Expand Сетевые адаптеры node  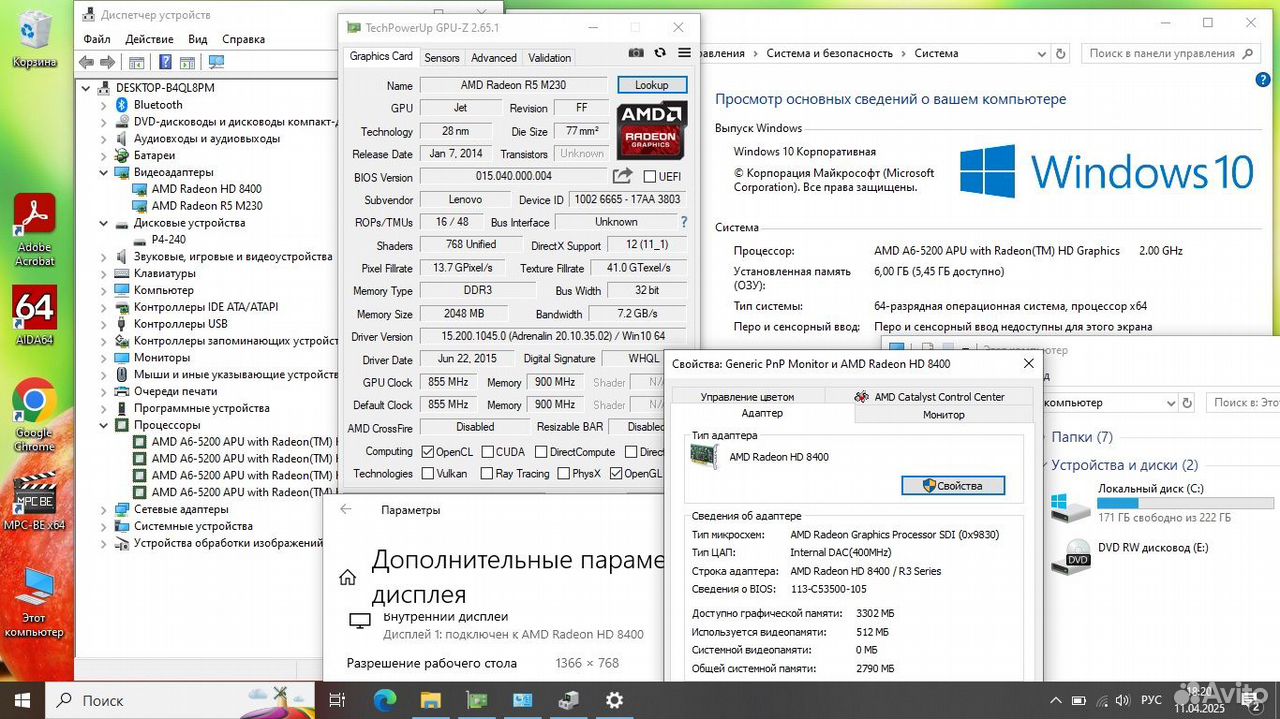tap(103, 509)
